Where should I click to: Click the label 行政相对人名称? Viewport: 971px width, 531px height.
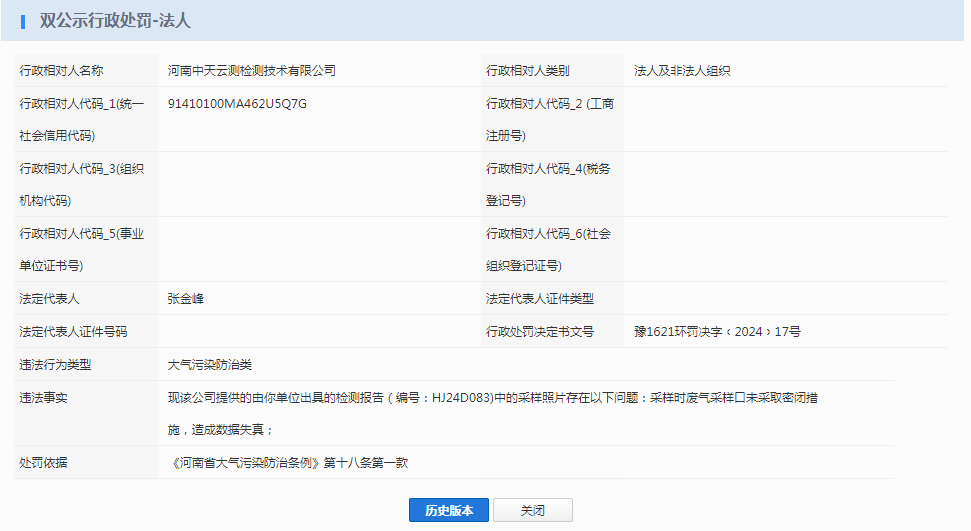pos(61,71)
